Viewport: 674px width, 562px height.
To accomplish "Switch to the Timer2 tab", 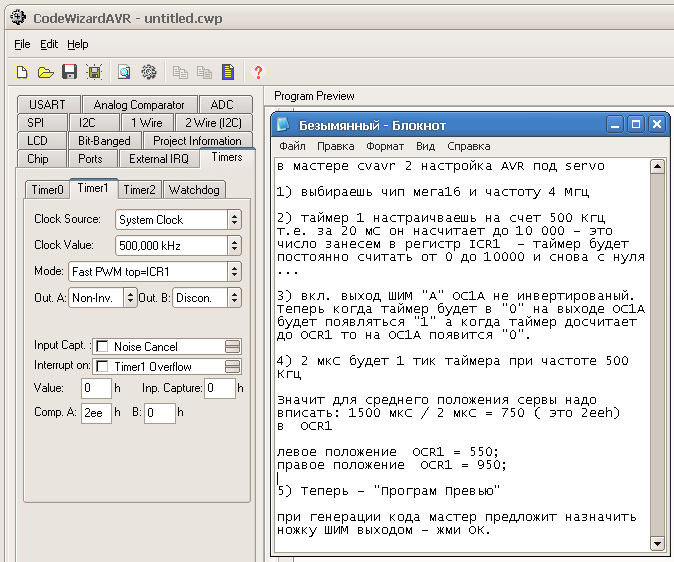I will click(x=140, y=189).
